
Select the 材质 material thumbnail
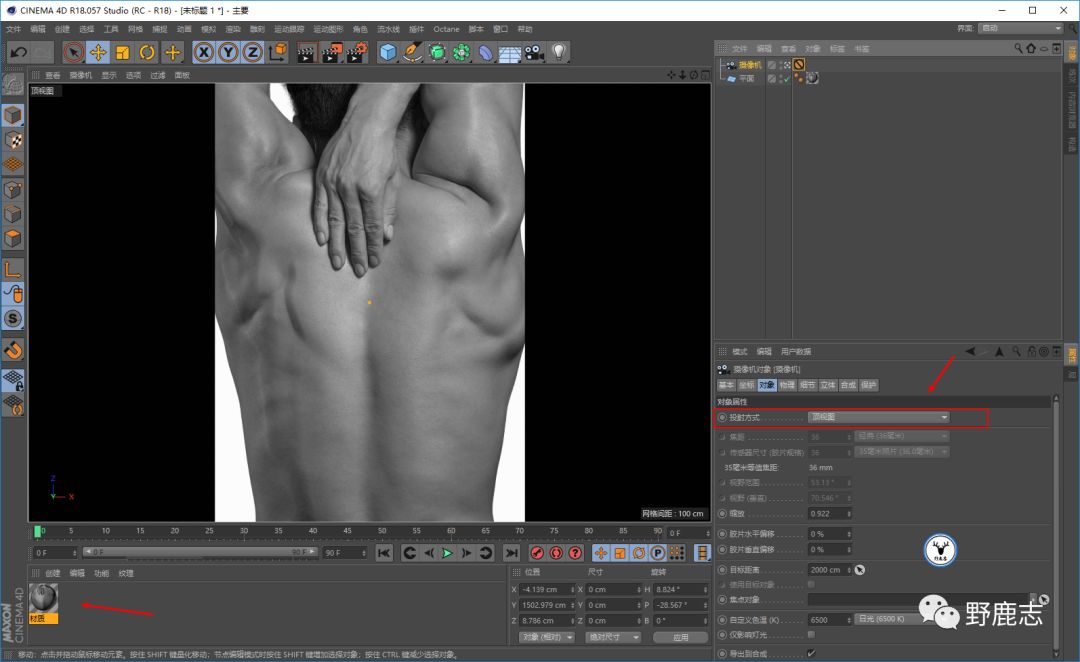pos(43,599)
